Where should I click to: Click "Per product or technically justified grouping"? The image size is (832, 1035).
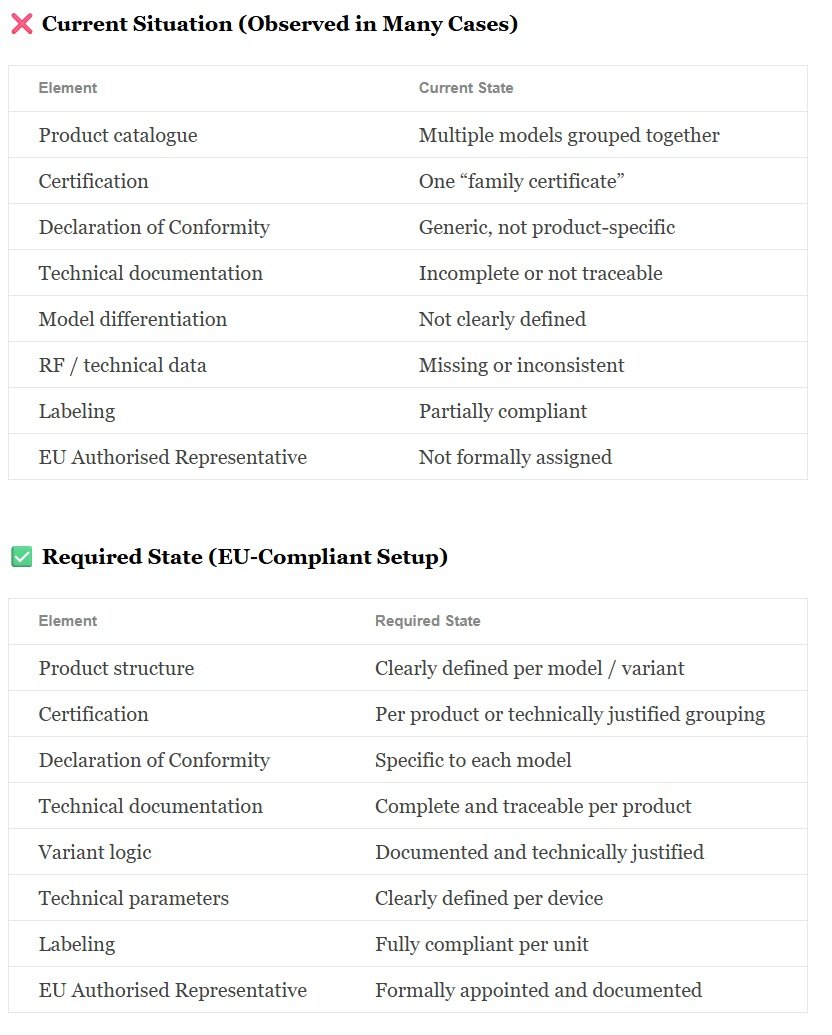click(x=569, y=714)
